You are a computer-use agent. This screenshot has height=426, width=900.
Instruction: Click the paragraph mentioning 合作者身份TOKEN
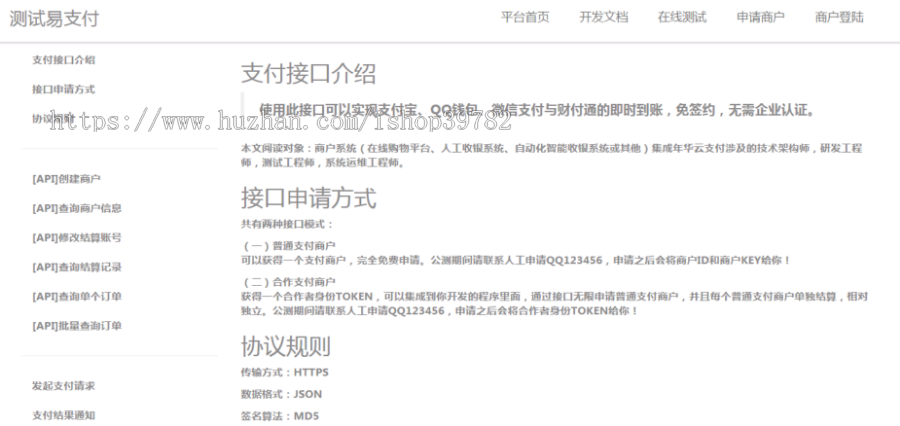pyautogui.click(x=554, y=304)
